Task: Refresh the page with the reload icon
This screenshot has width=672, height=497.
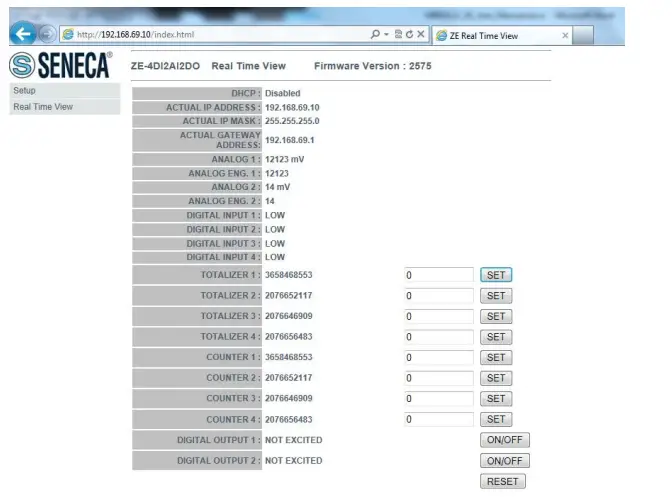Action: (409, 34)
